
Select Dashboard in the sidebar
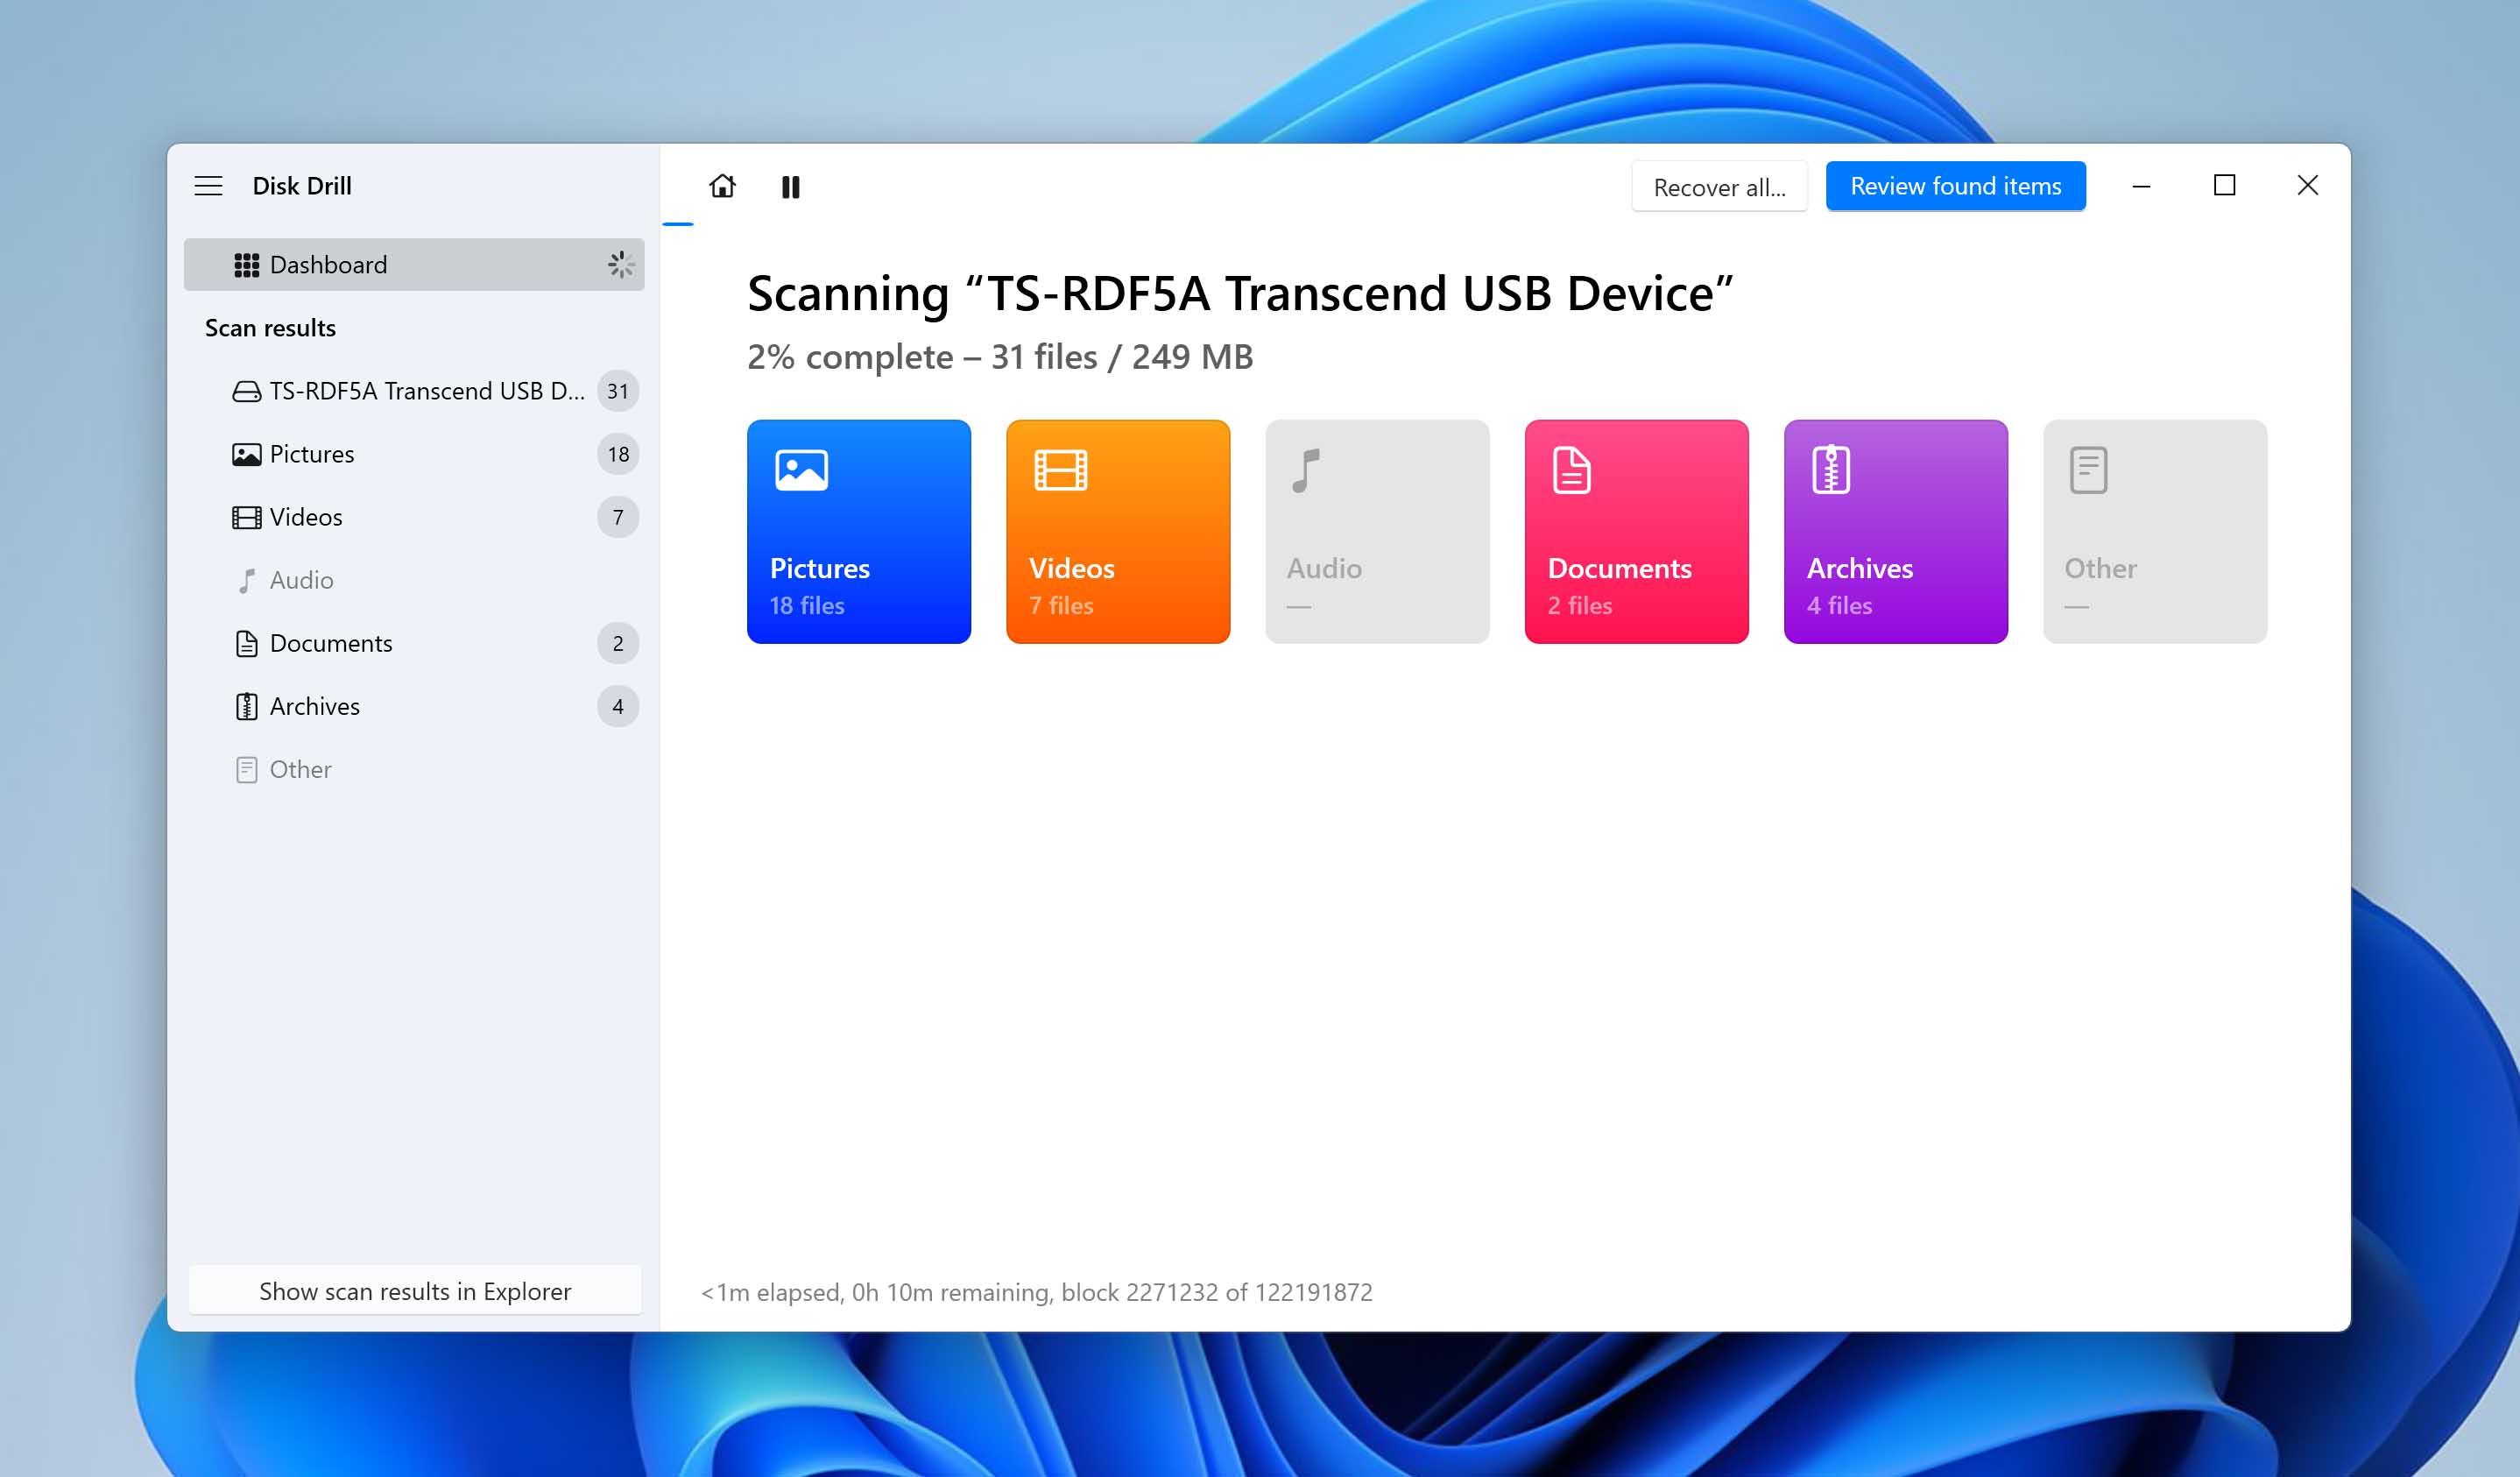click(414, 265)
